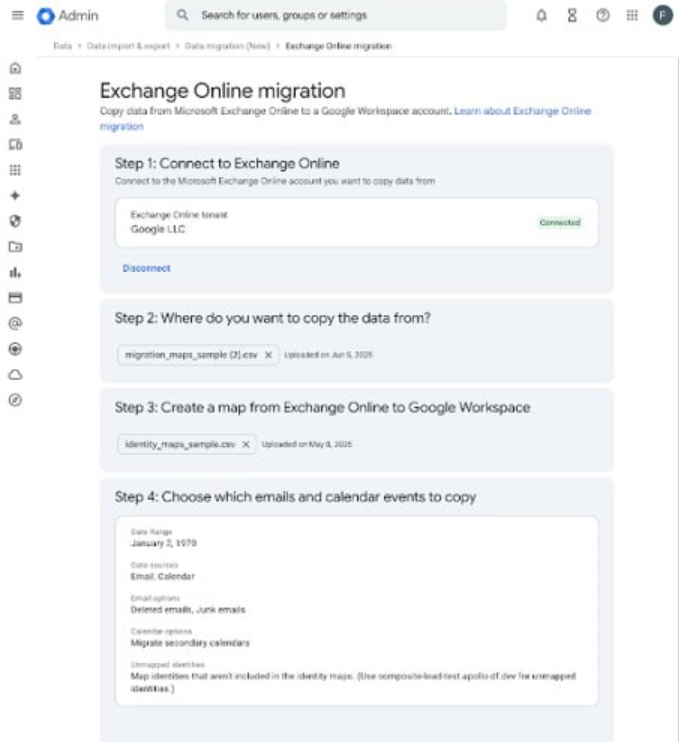Image resolution: width=679 pixels, height=742 pixels.
Task: Click Uploaded on May 8, 2025 text
Action: [307, 444]
